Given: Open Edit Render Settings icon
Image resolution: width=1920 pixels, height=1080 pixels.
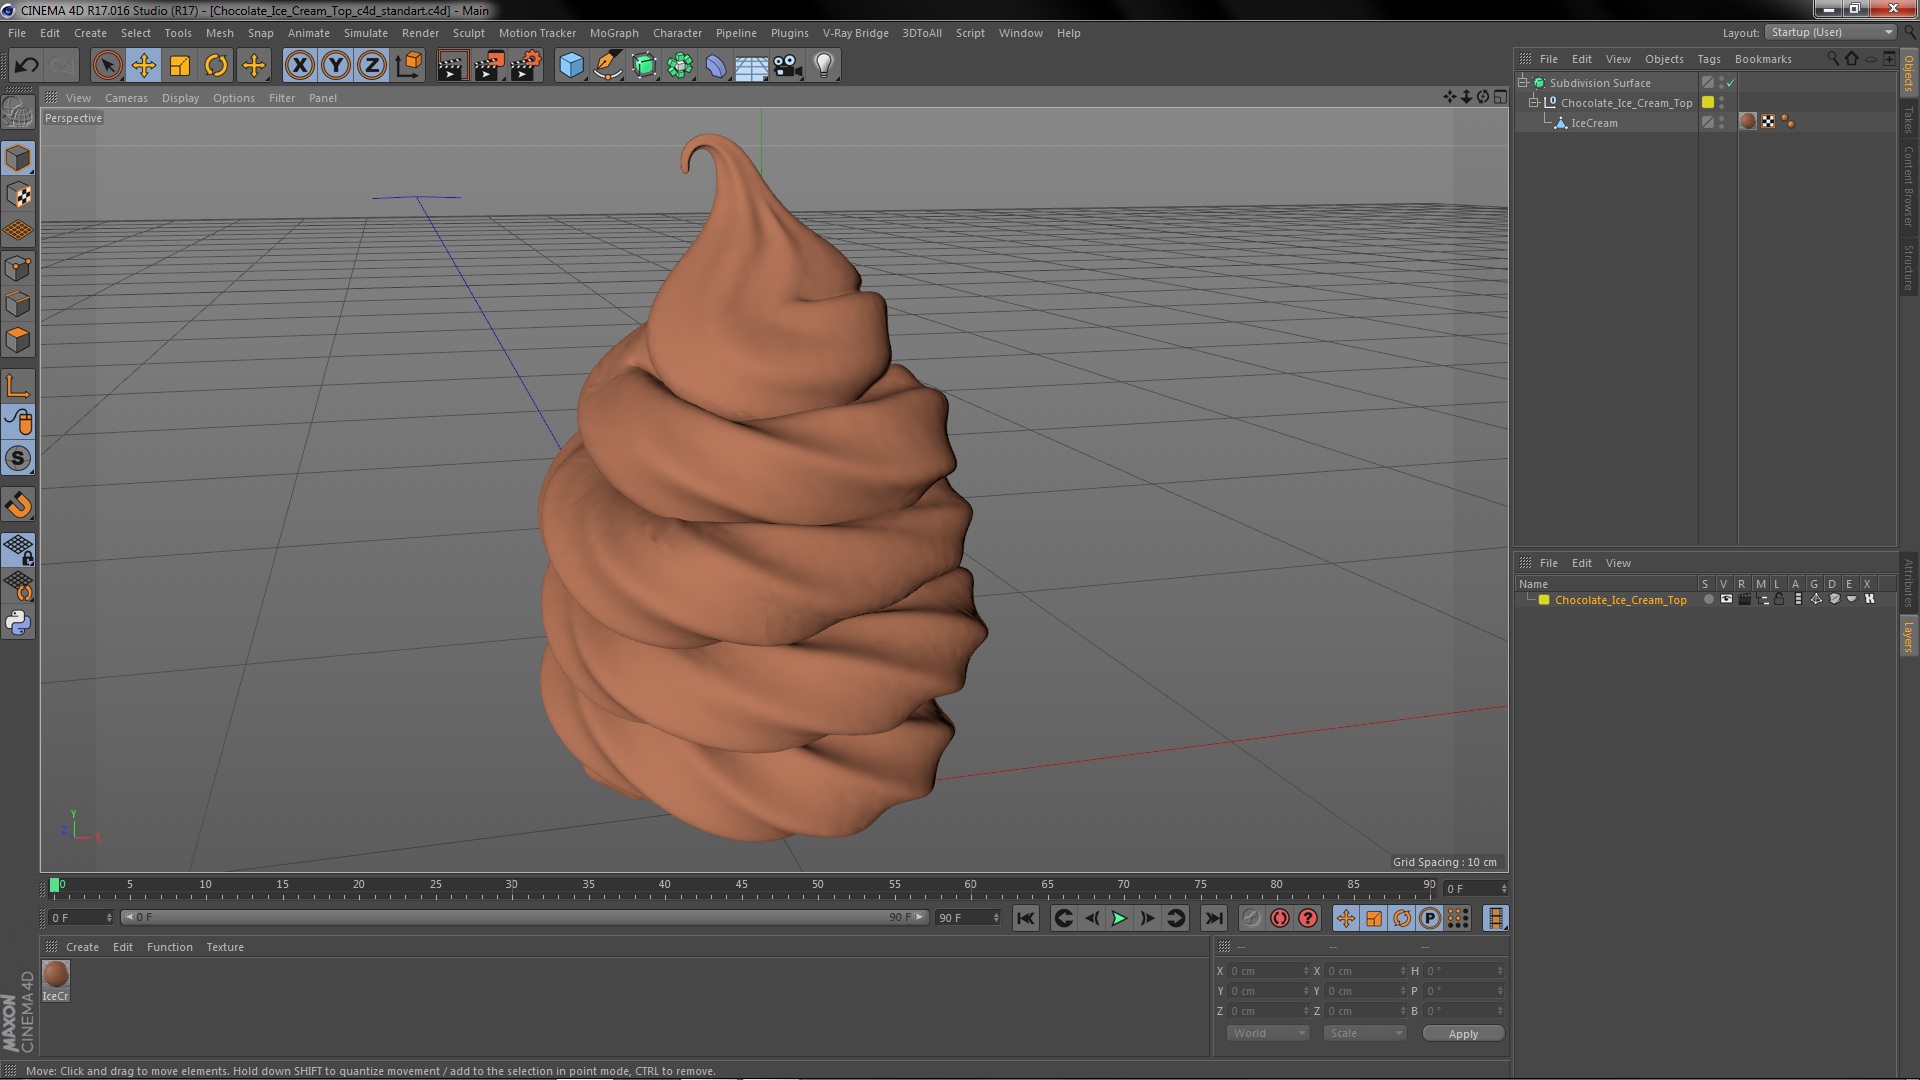Looking at the screenshot, I should 526,66.
